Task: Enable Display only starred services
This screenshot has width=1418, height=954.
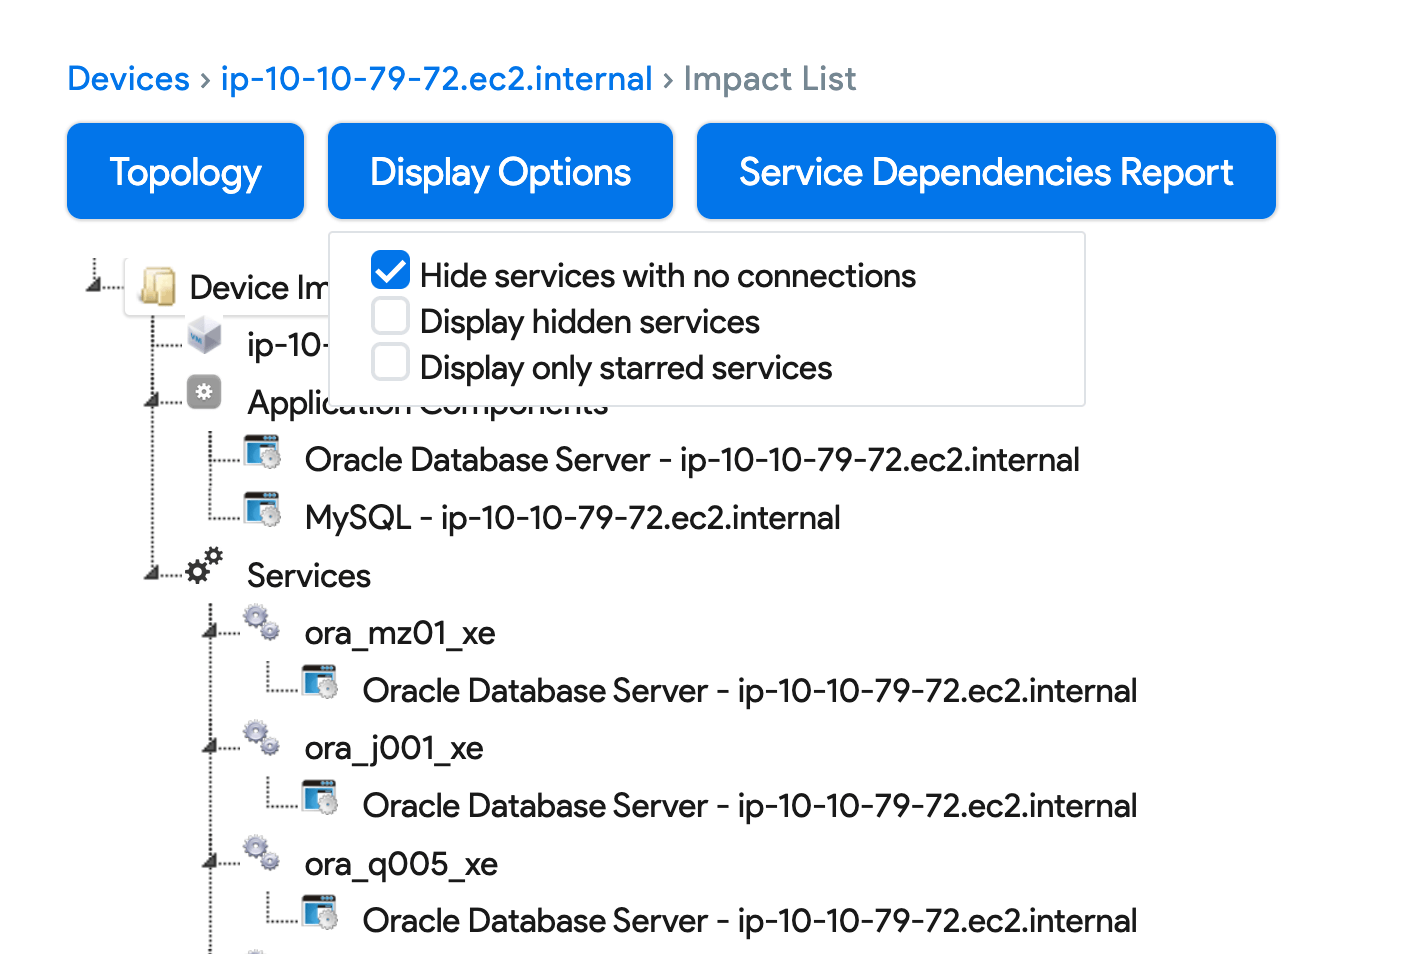Action: 390,362
